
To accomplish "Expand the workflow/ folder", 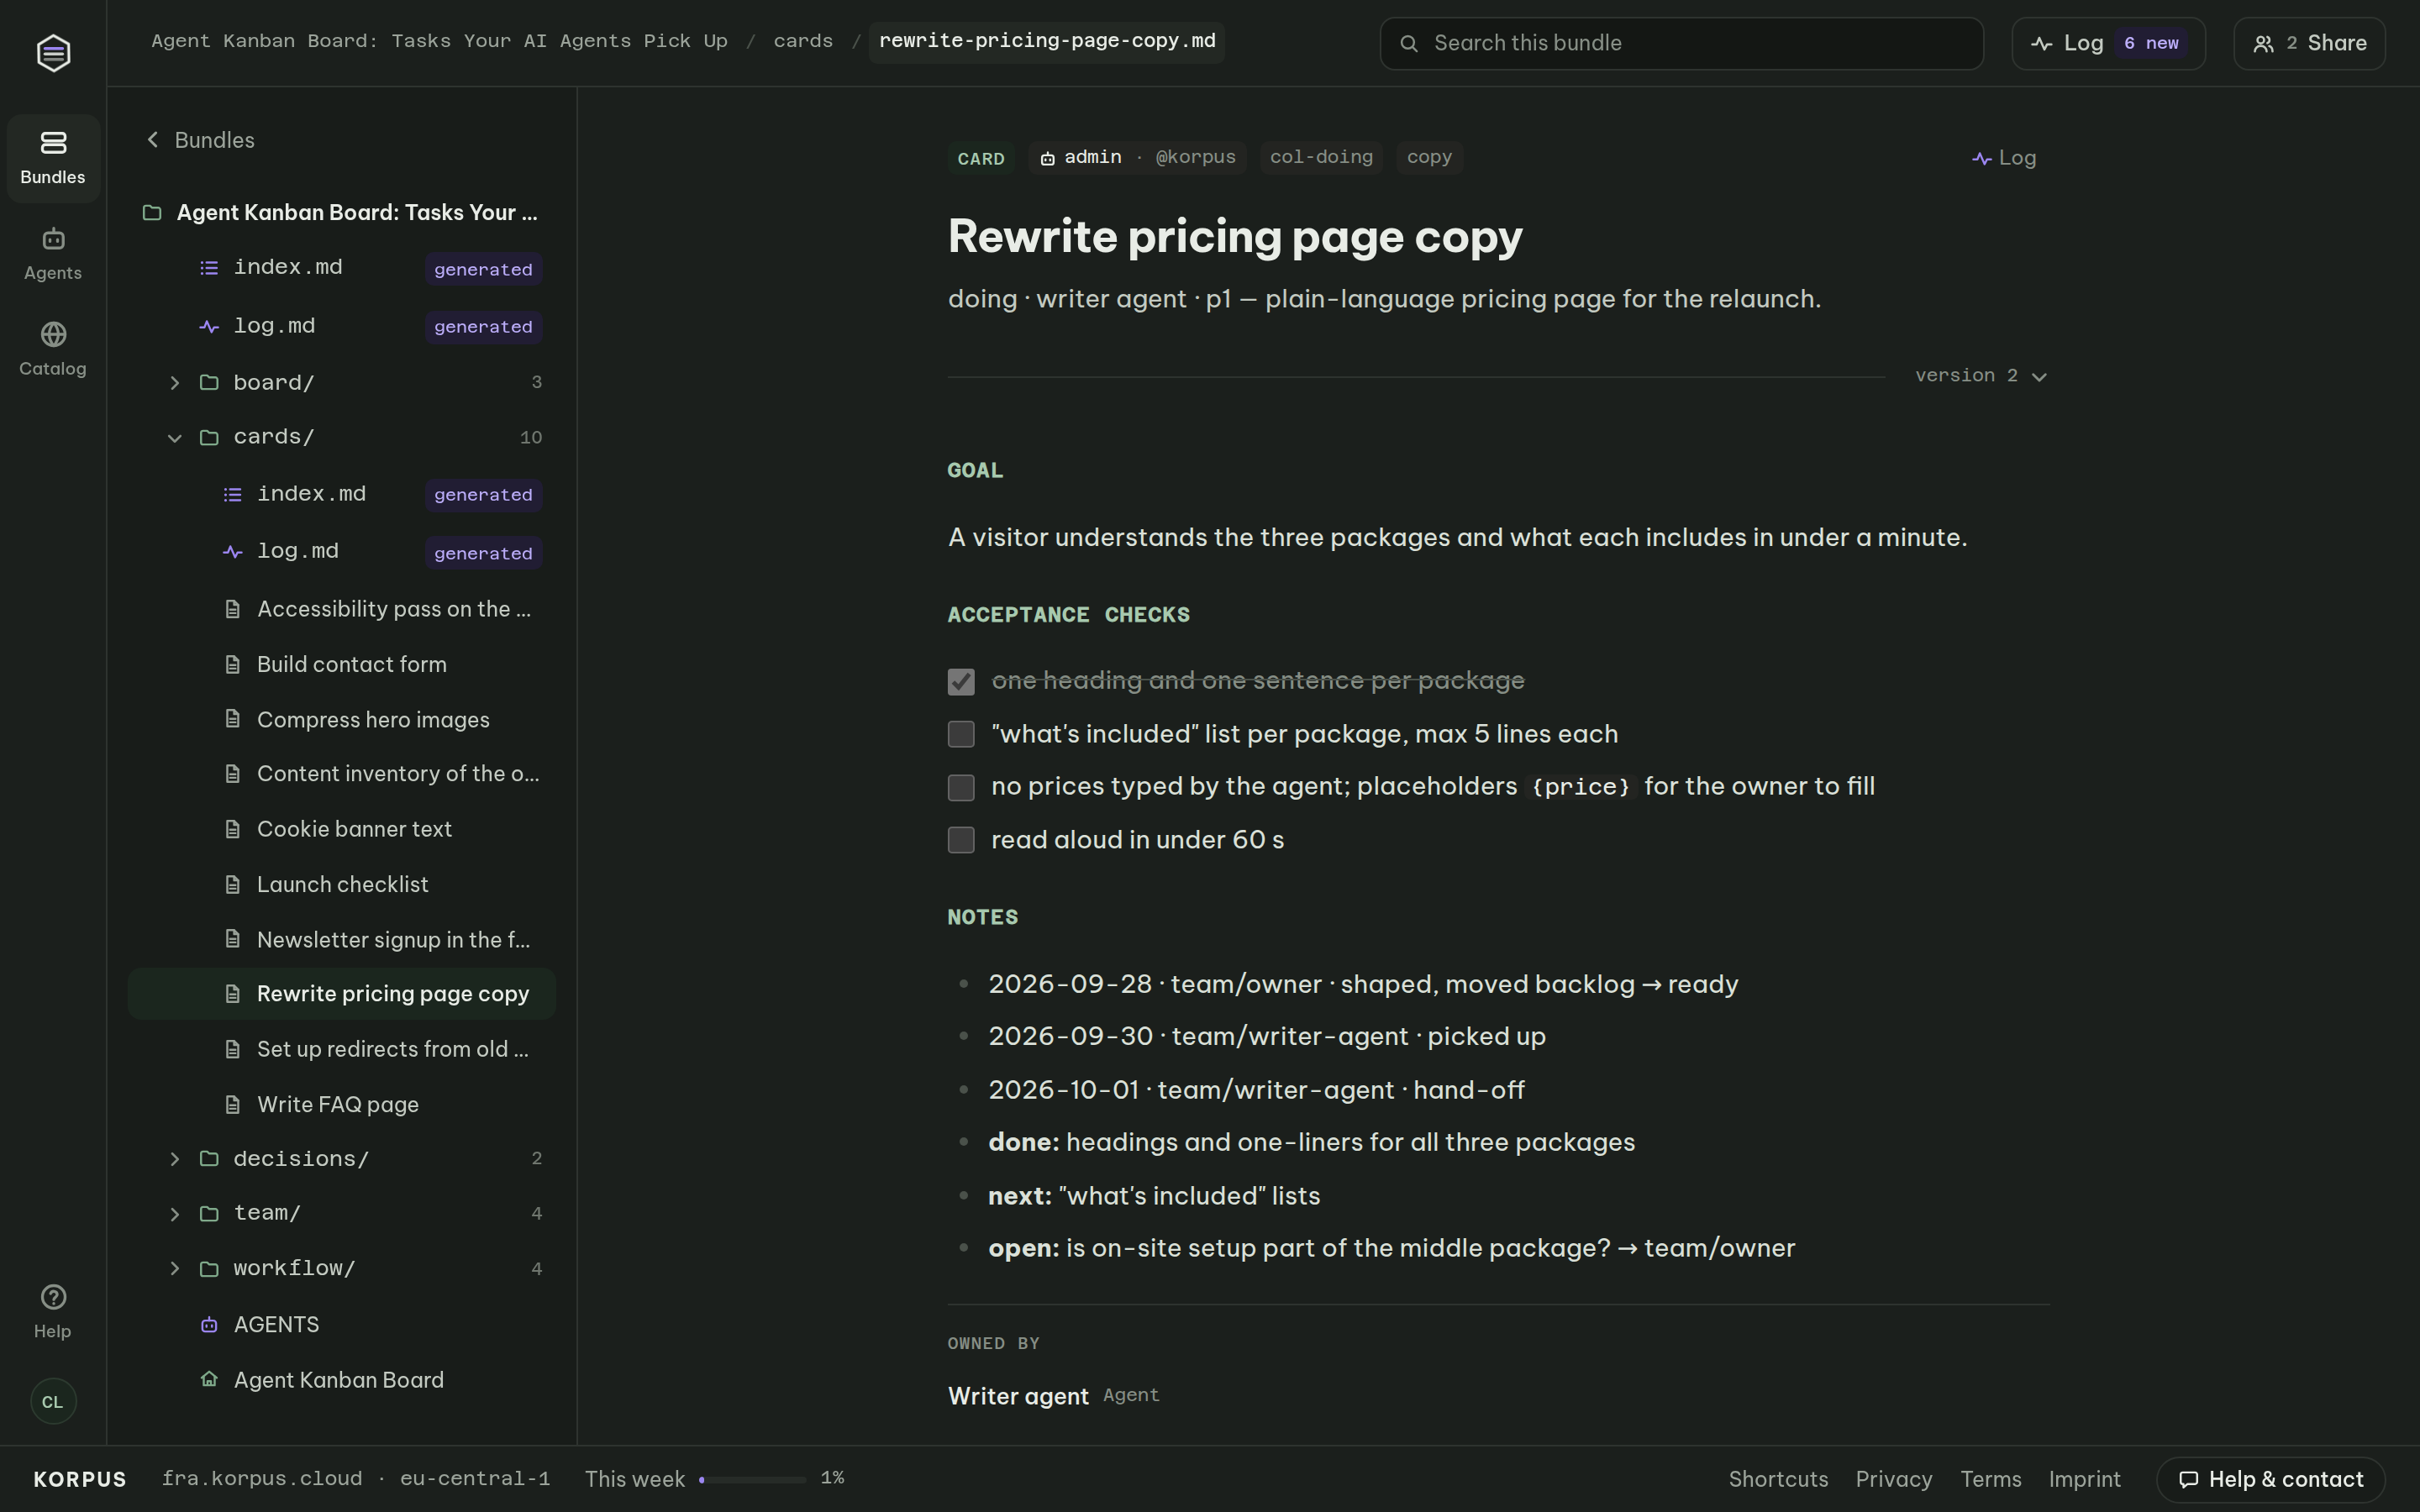I will click(175, 1269).
